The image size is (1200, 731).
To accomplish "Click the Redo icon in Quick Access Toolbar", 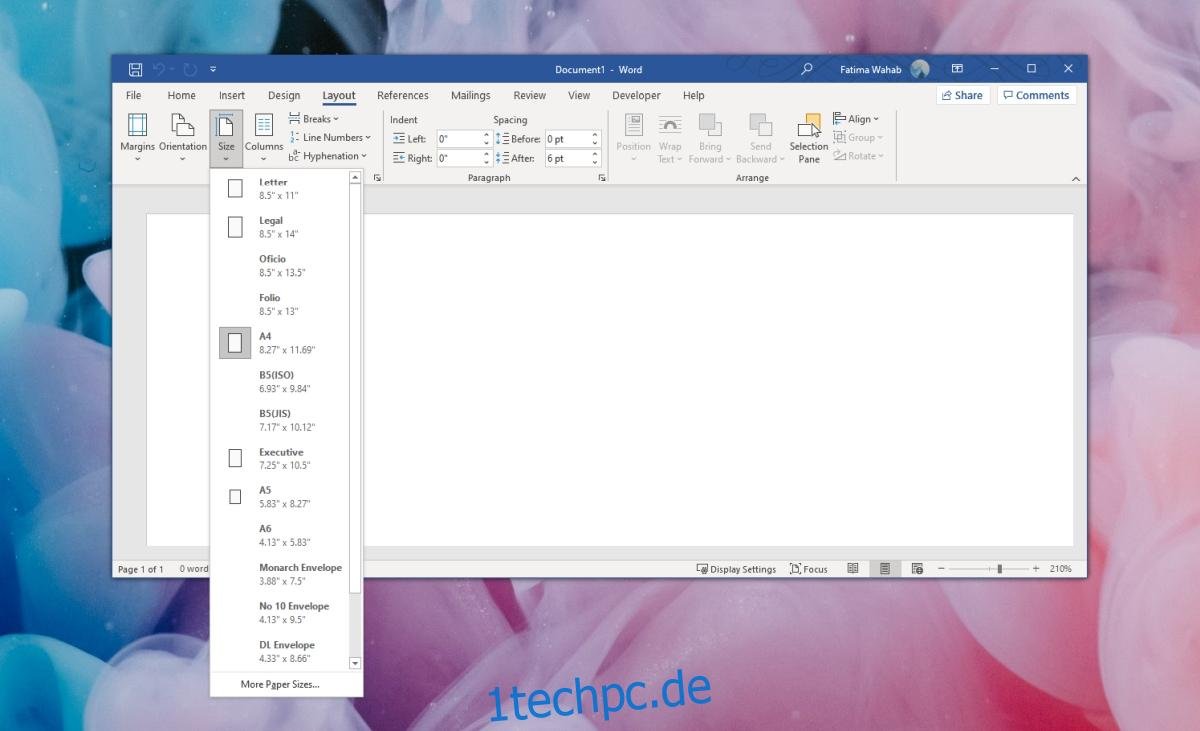I will [190, 69].
